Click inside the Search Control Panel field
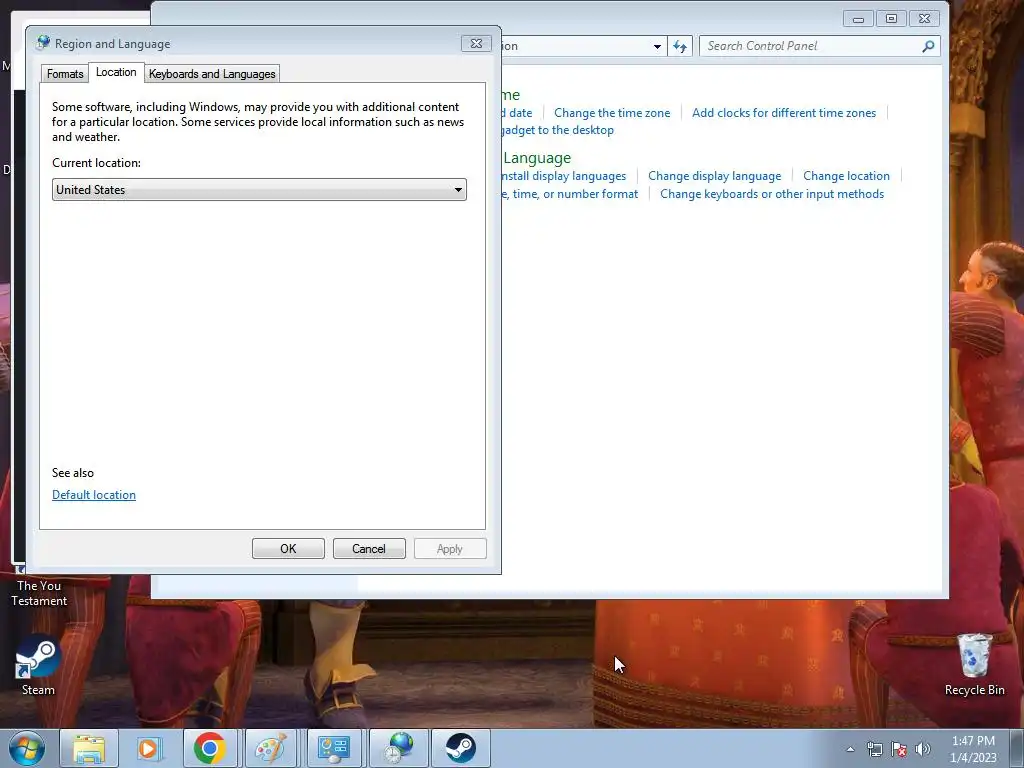This screenshot has width=1024, height=768. click(811, 46)
